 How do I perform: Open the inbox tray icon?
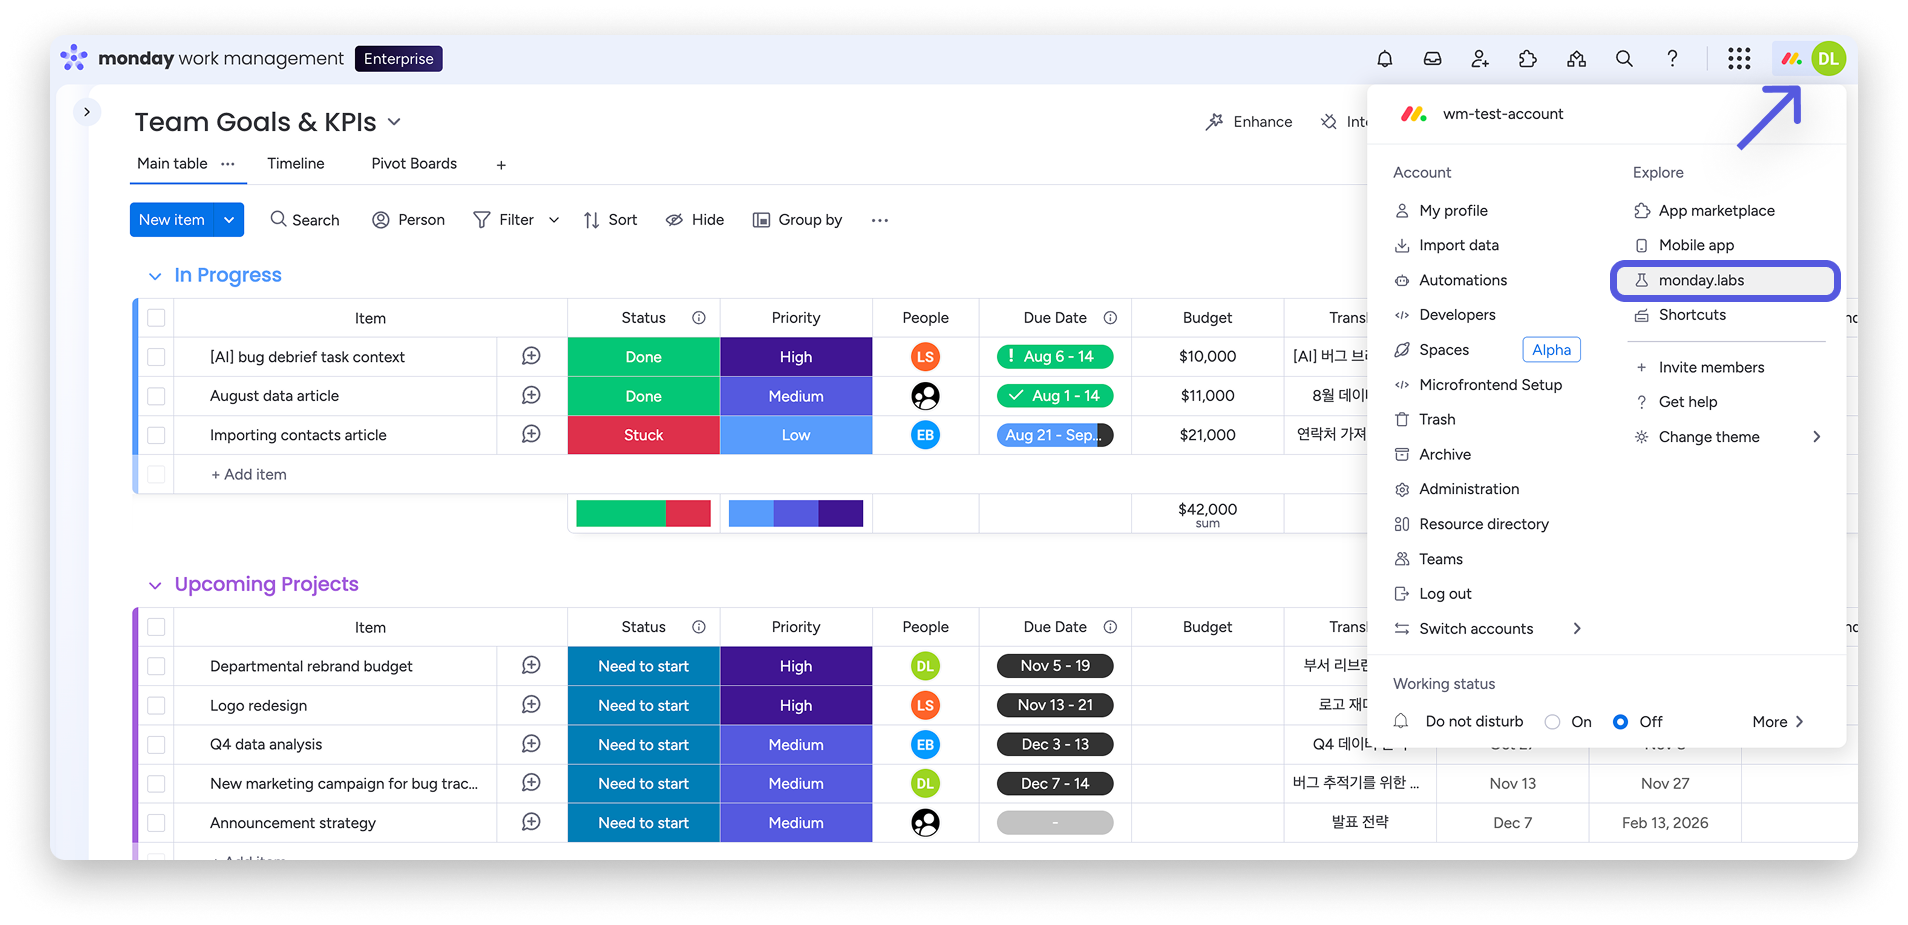(1432, 59)
